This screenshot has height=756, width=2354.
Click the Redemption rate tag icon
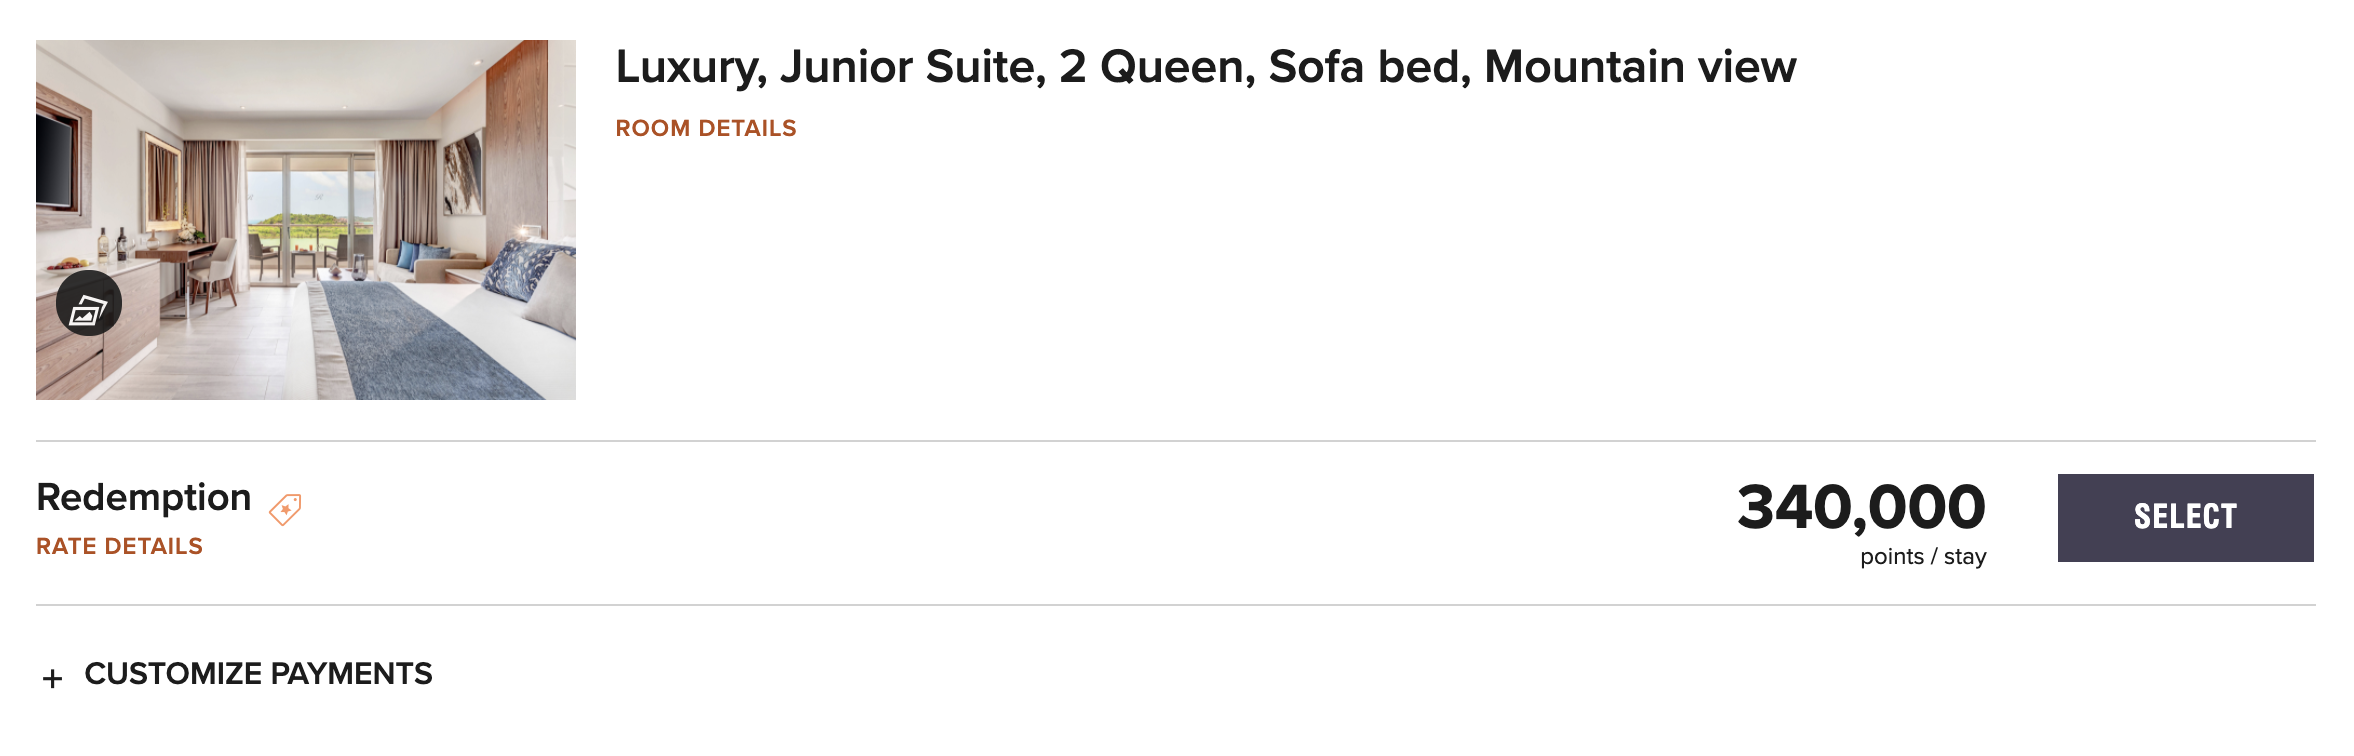[x=285, y=509]
